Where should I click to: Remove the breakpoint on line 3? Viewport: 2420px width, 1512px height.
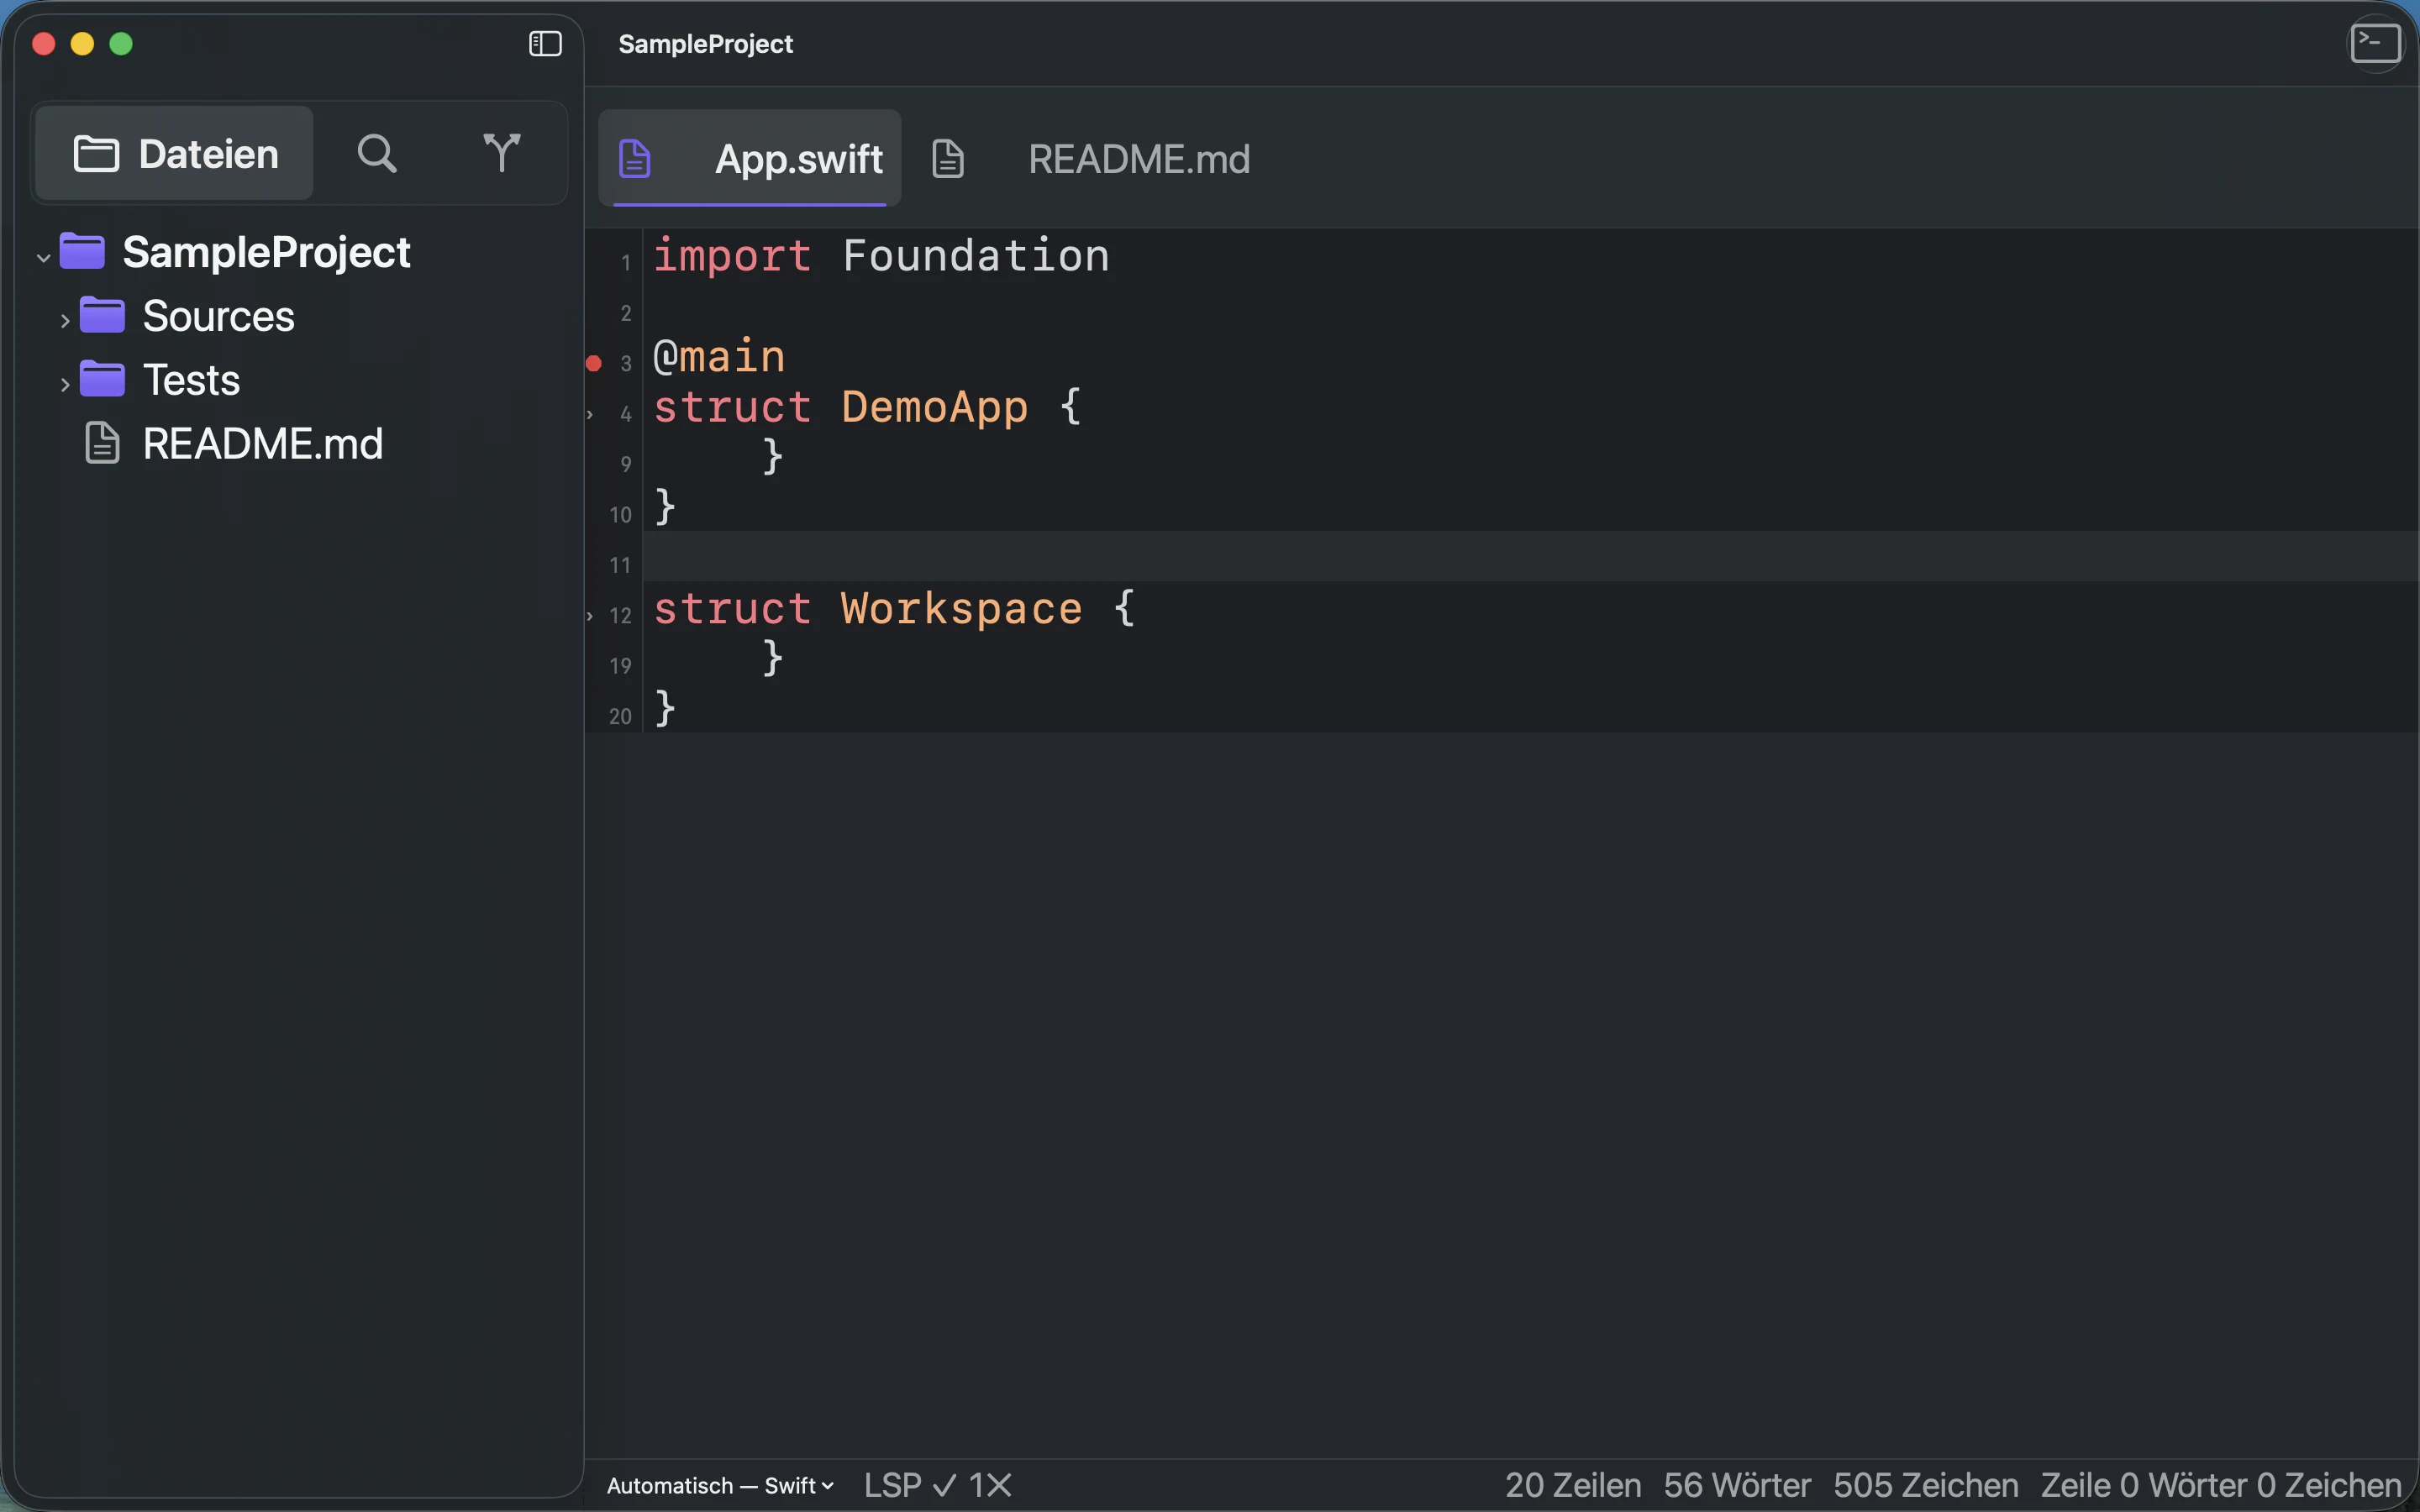click(593, 363)
